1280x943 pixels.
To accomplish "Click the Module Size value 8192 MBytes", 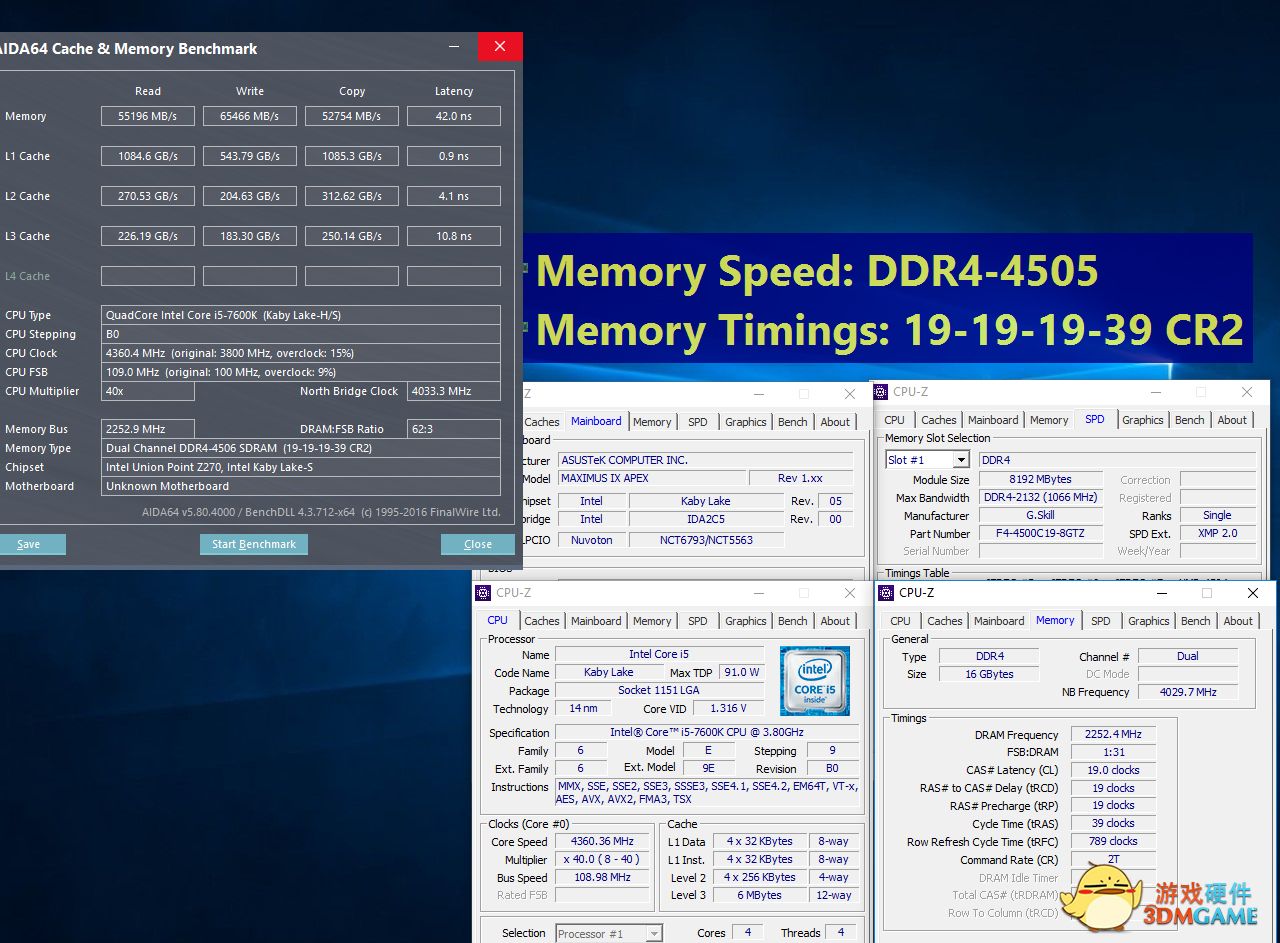I will point(1041,480).
